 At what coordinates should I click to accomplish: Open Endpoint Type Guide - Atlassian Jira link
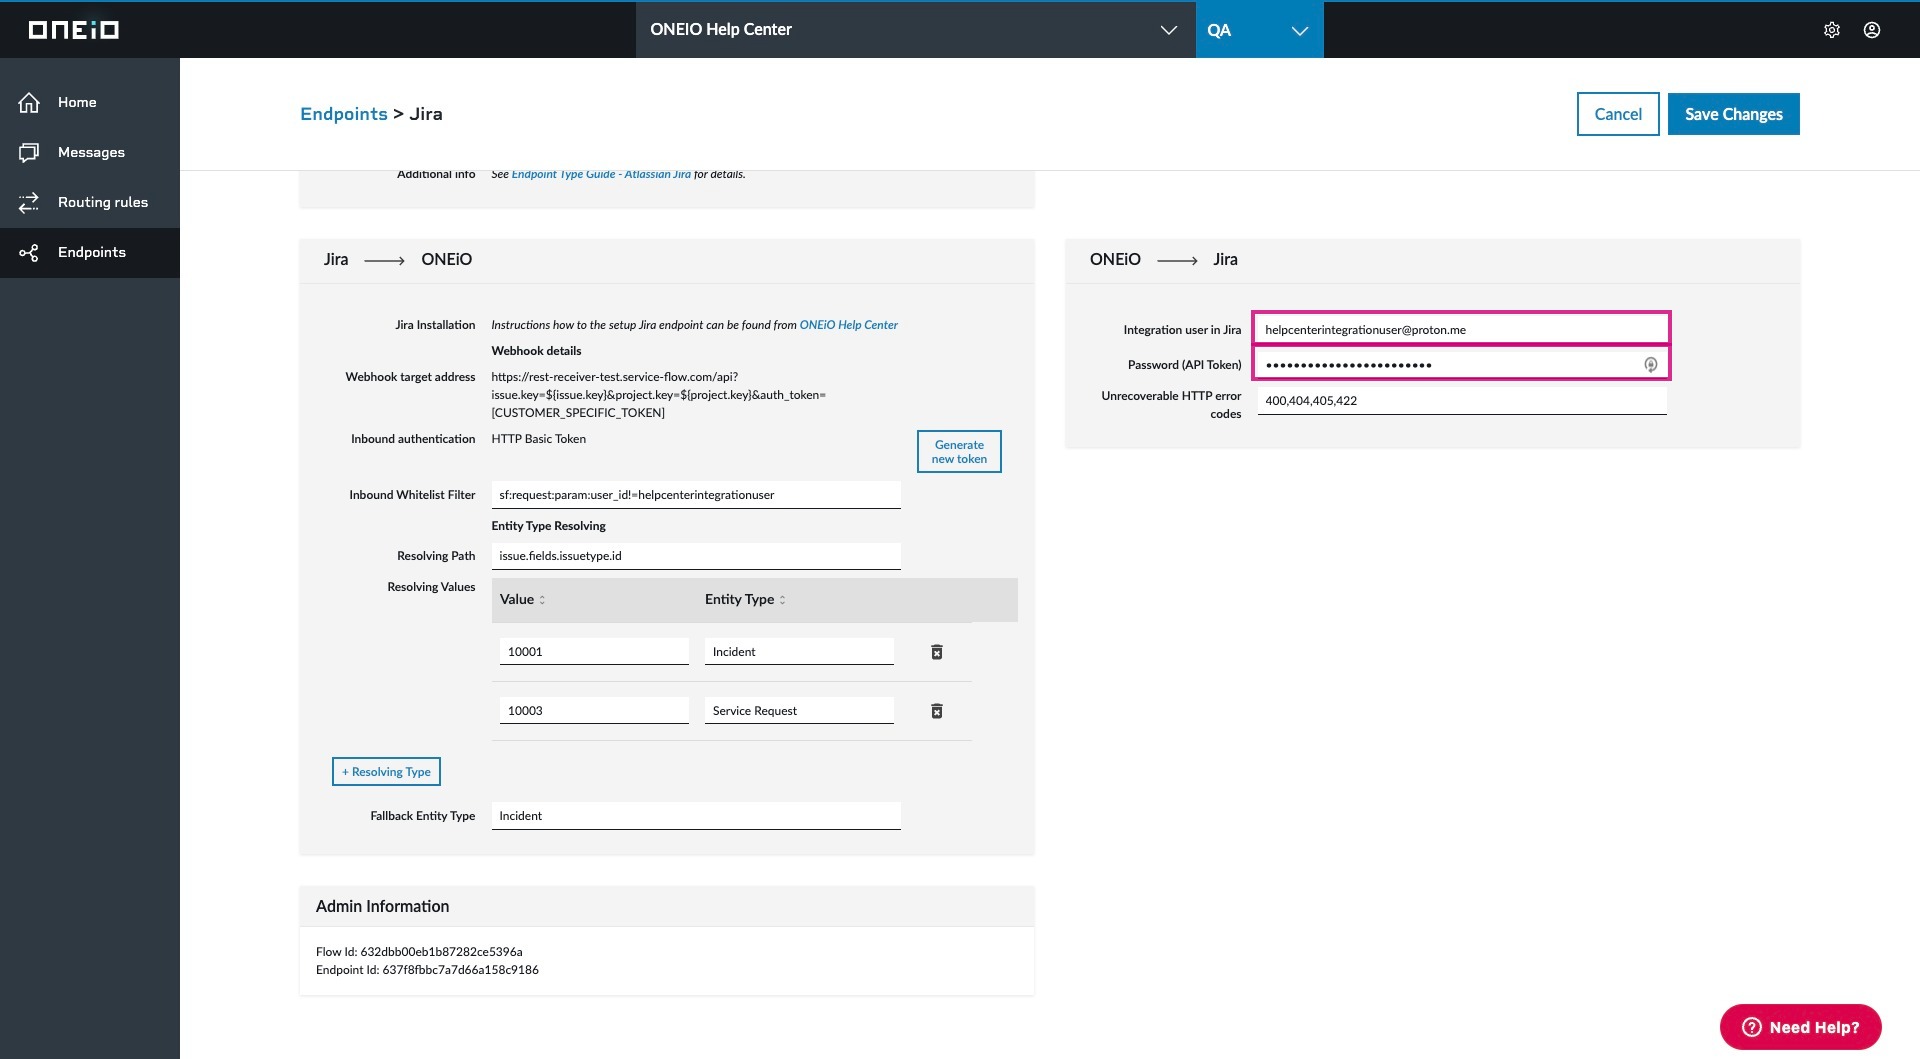601,174
